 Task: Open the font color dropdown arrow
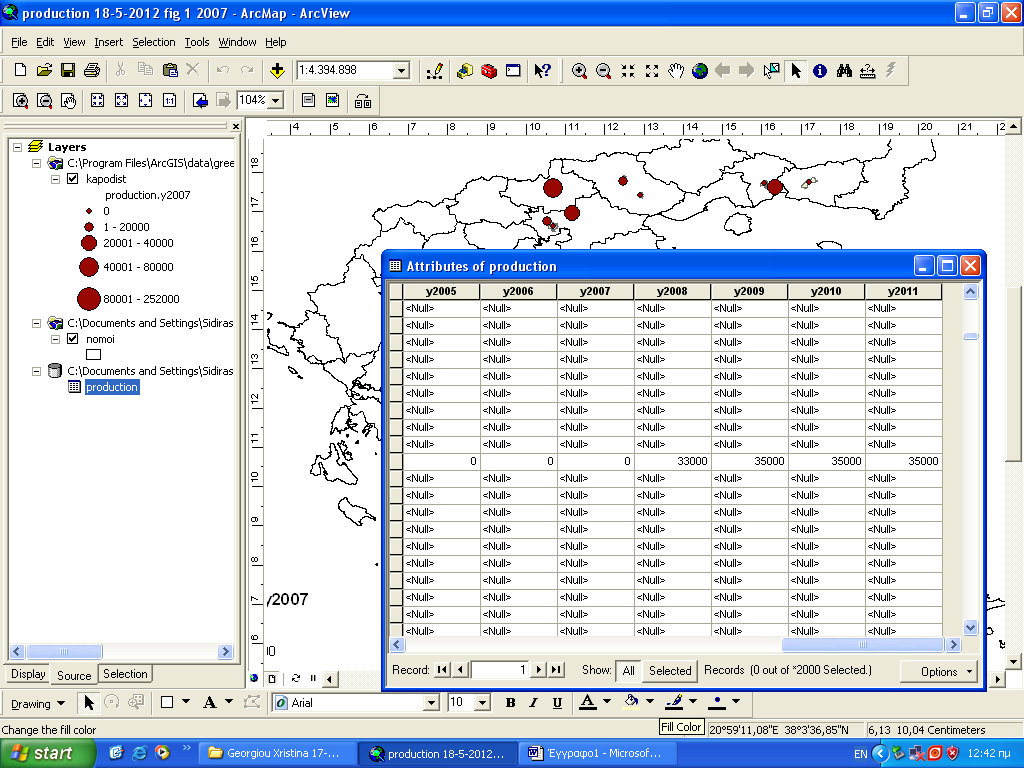click(607, 702)
